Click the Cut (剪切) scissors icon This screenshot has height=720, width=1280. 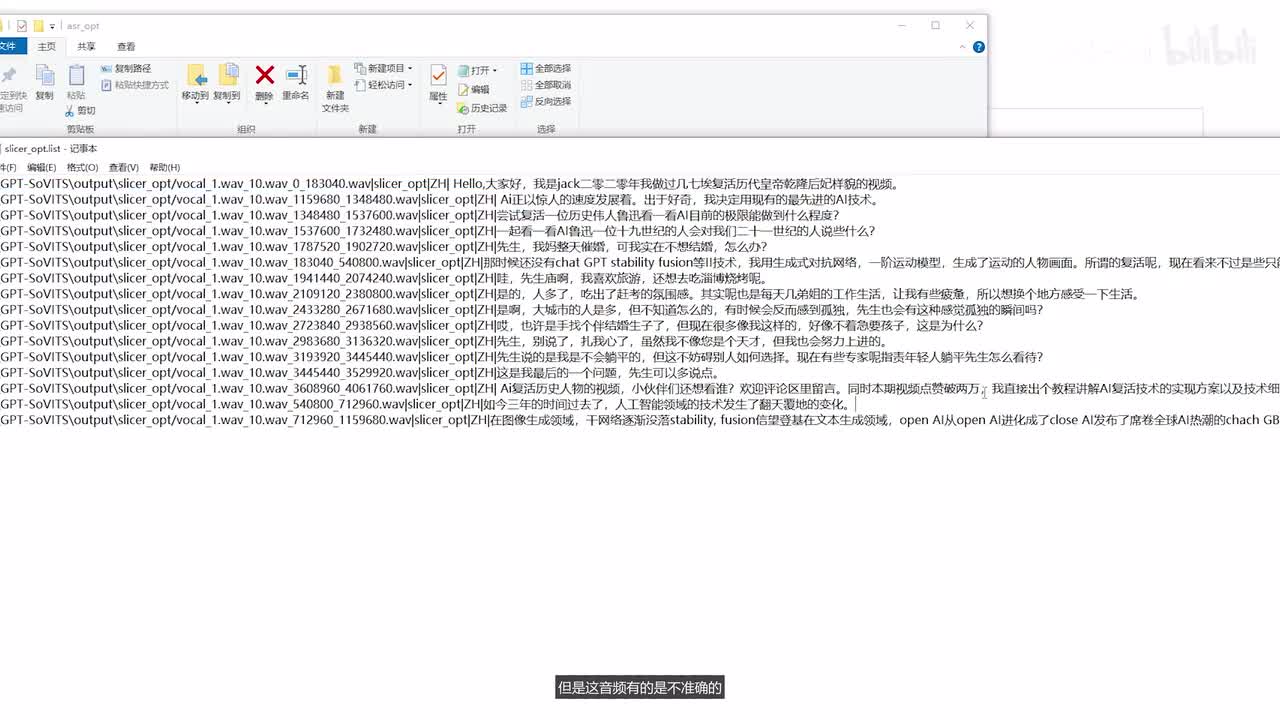(80, 111)
